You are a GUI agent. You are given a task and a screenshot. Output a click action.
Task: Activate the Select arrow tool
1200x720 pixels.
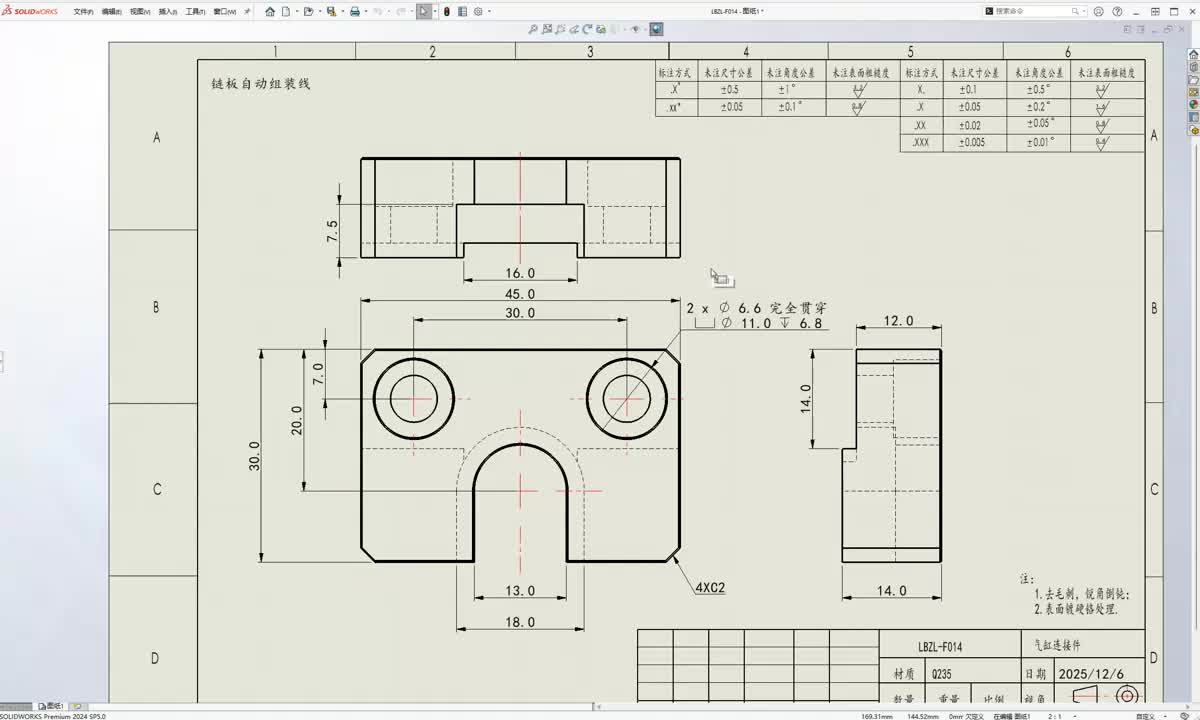(423, 12)
